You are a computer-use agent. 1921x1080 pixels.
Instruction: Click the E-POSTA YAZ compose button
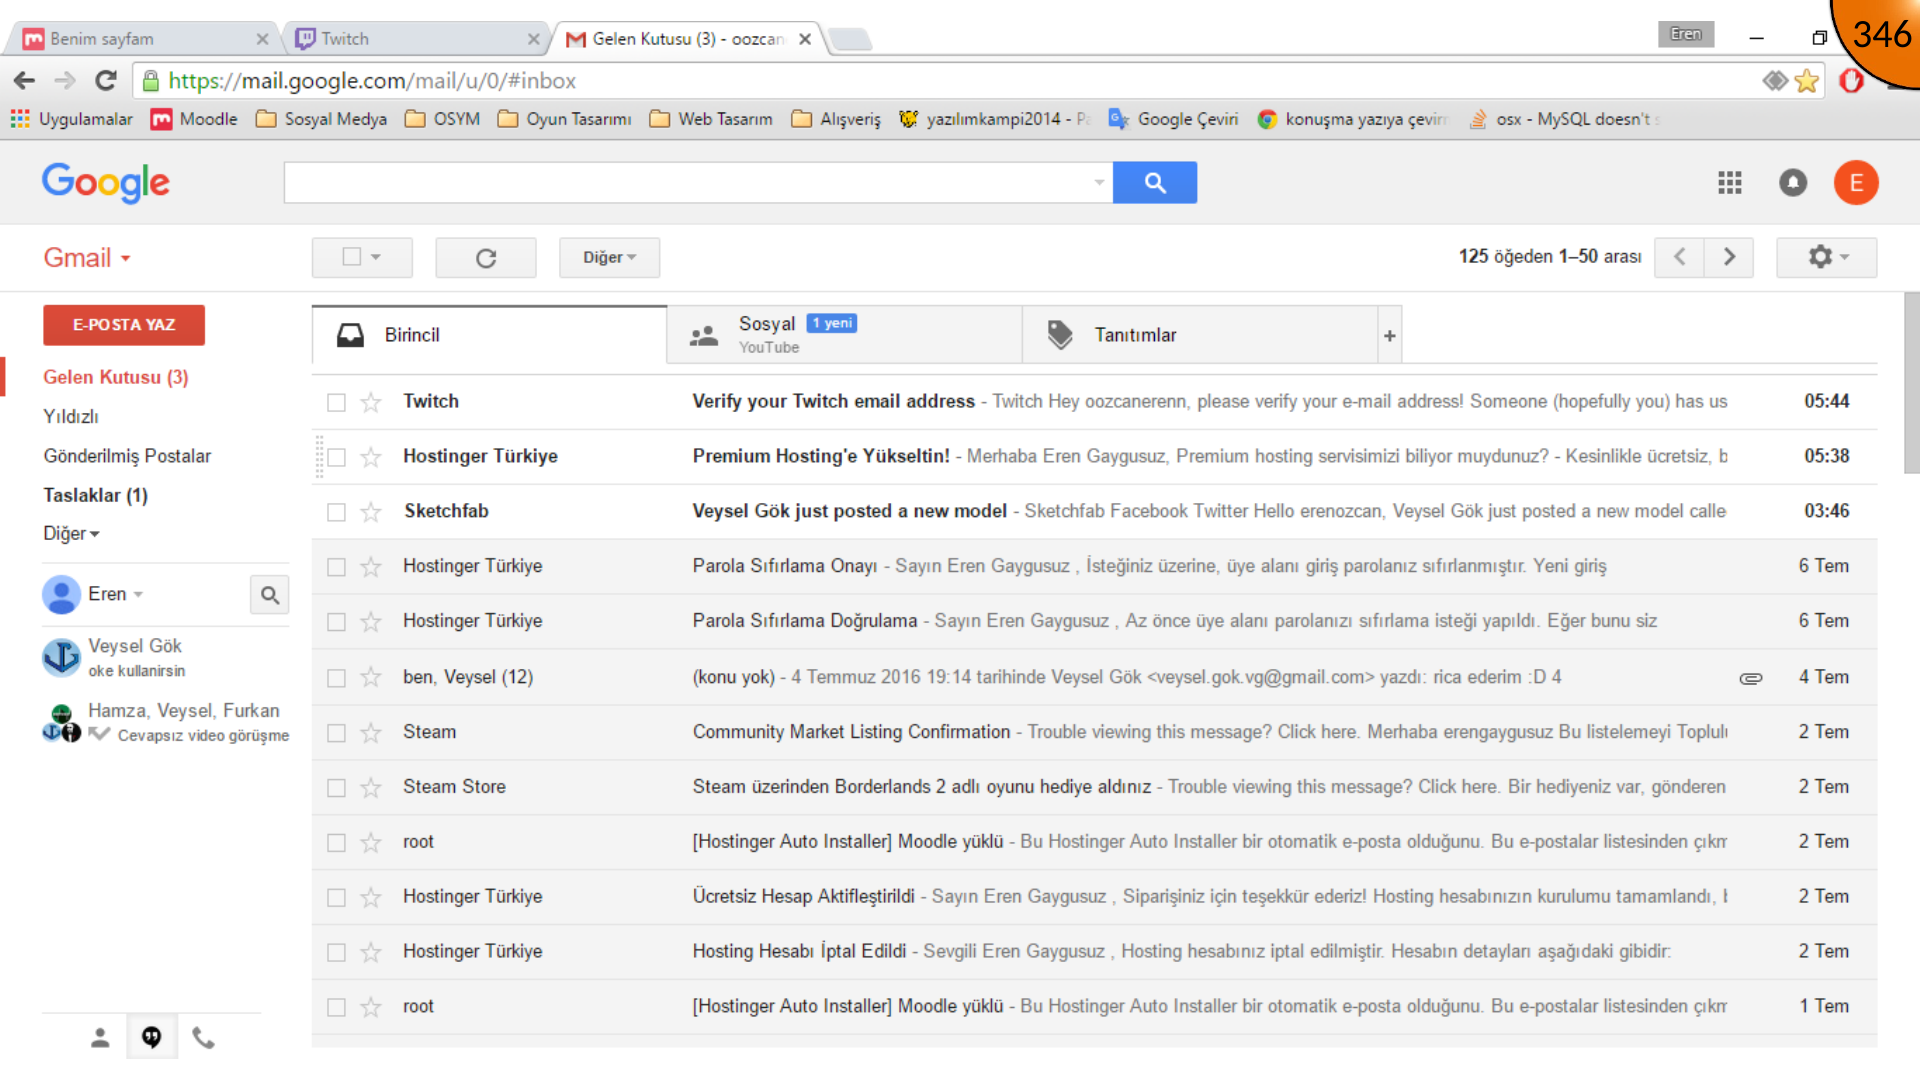point(124,325)
